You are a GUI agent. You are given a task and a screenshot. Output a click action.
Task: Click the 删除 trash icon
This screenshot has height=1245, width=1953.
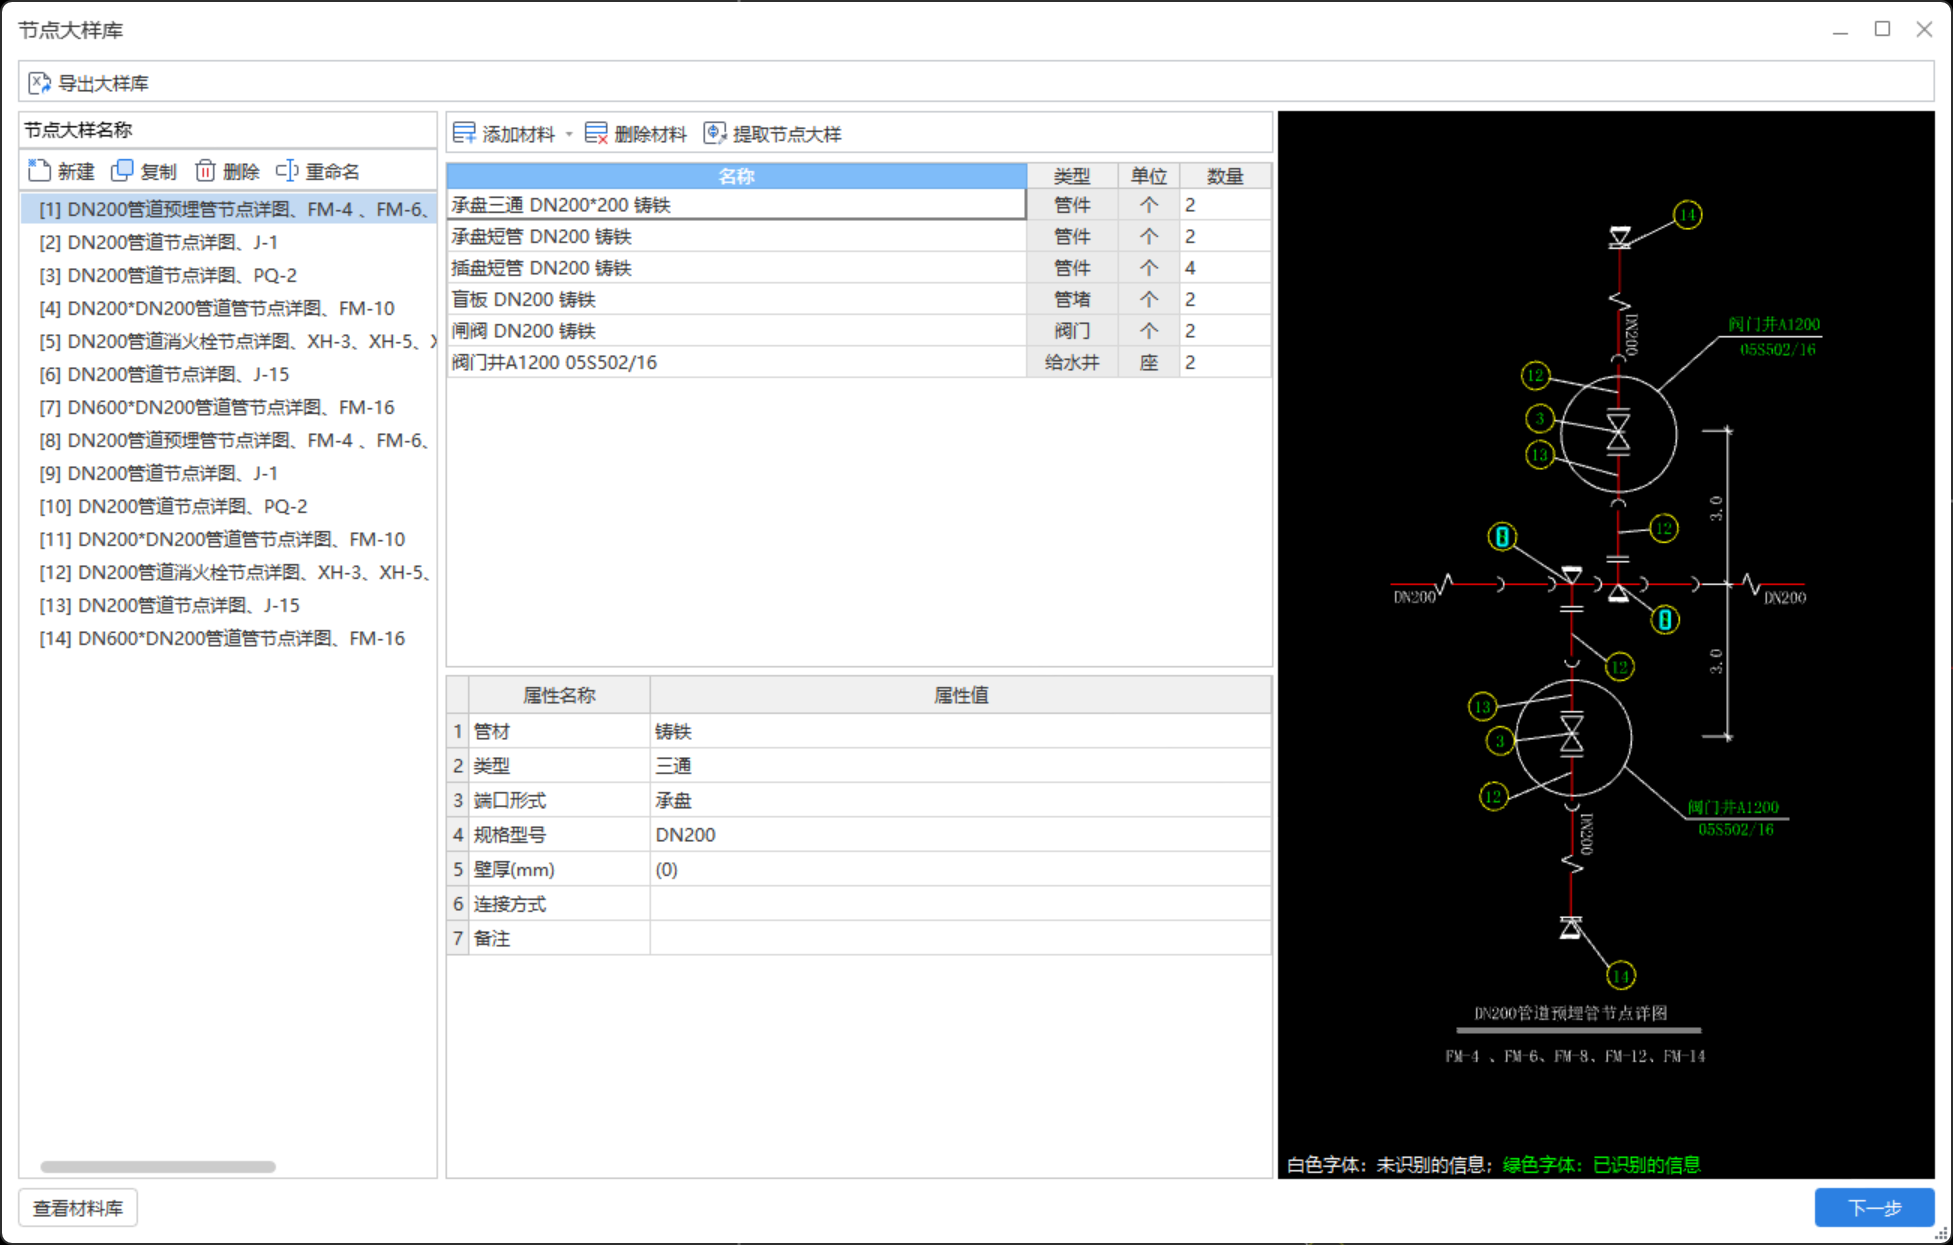205,171
